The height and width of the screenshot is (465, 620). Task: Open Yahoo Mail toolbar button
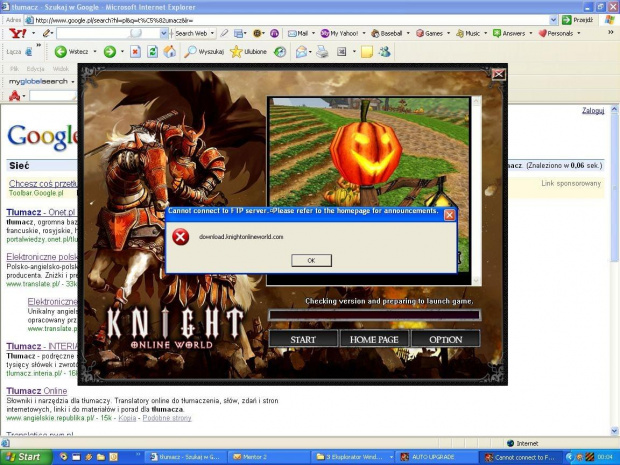pos(298,34)
